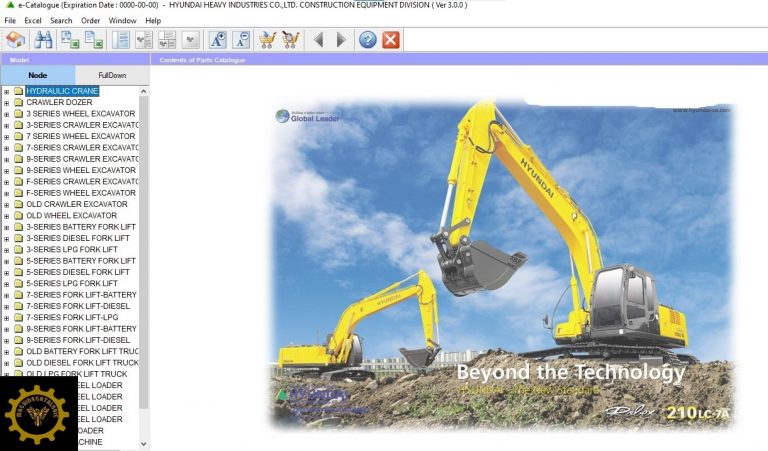
Task: Open the Excel menu
Action: (x=33, y=20)
